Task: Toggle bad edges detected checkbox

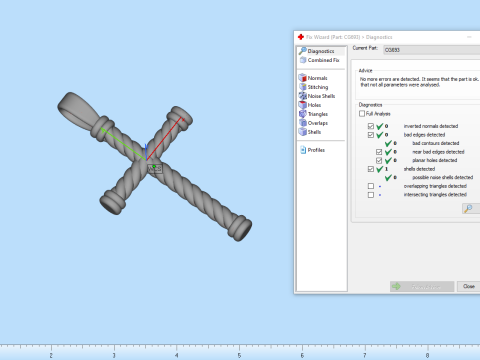Action: 371,135
